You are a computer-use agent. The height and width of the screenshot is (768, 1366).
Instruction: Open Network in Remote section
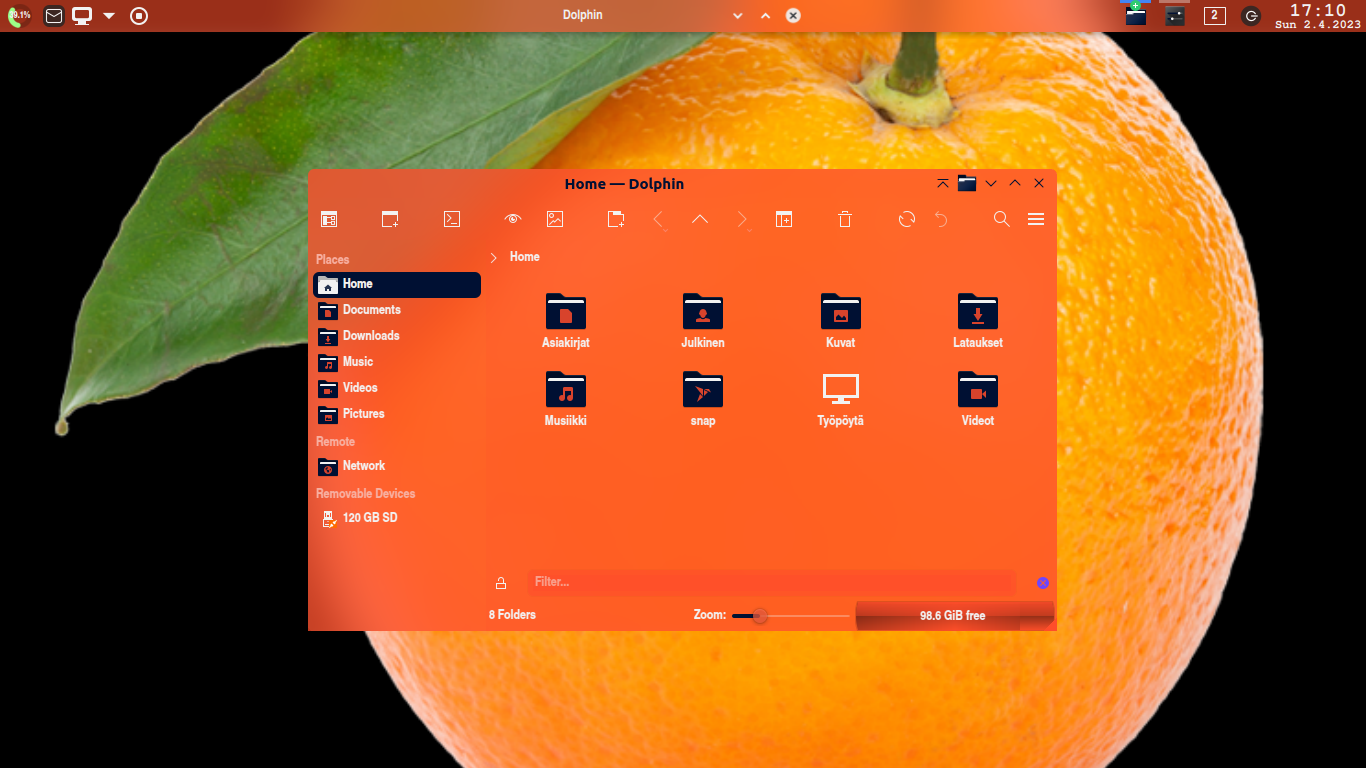397,466
